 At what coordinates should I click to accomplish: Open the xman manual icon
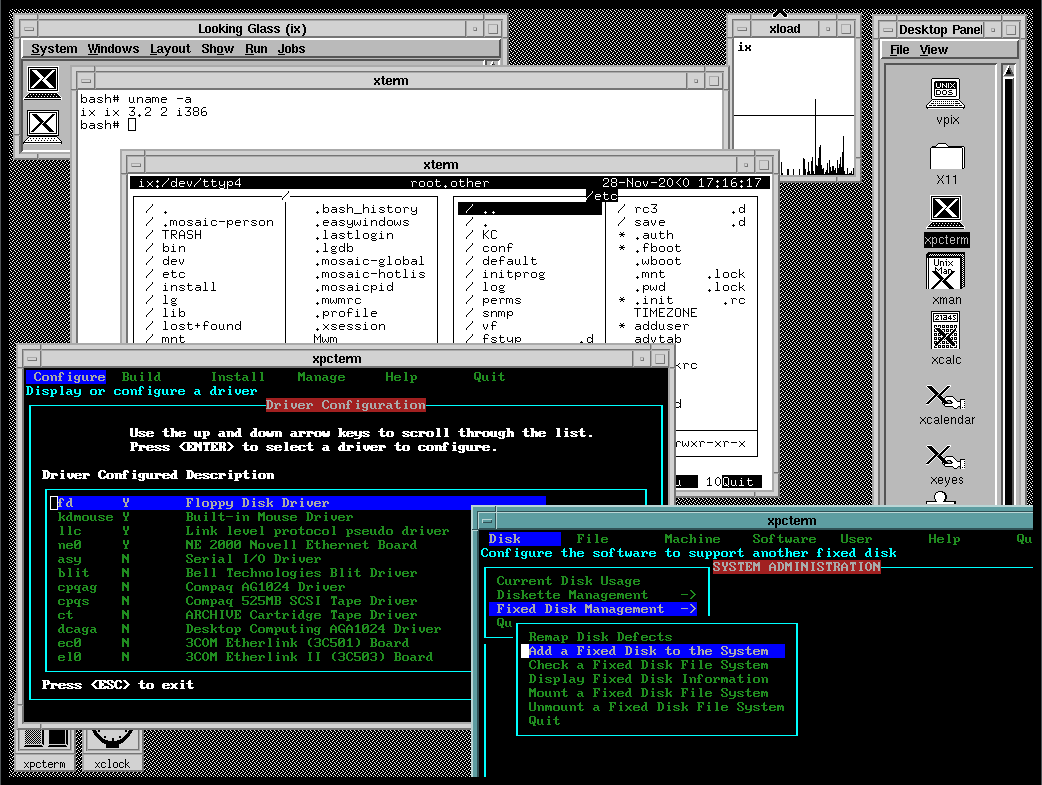(946, 271)
